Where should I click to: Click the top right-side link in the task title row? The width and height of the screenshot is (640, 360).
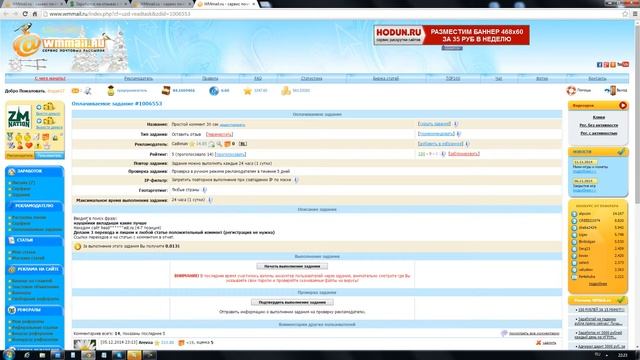coord(434,124)
